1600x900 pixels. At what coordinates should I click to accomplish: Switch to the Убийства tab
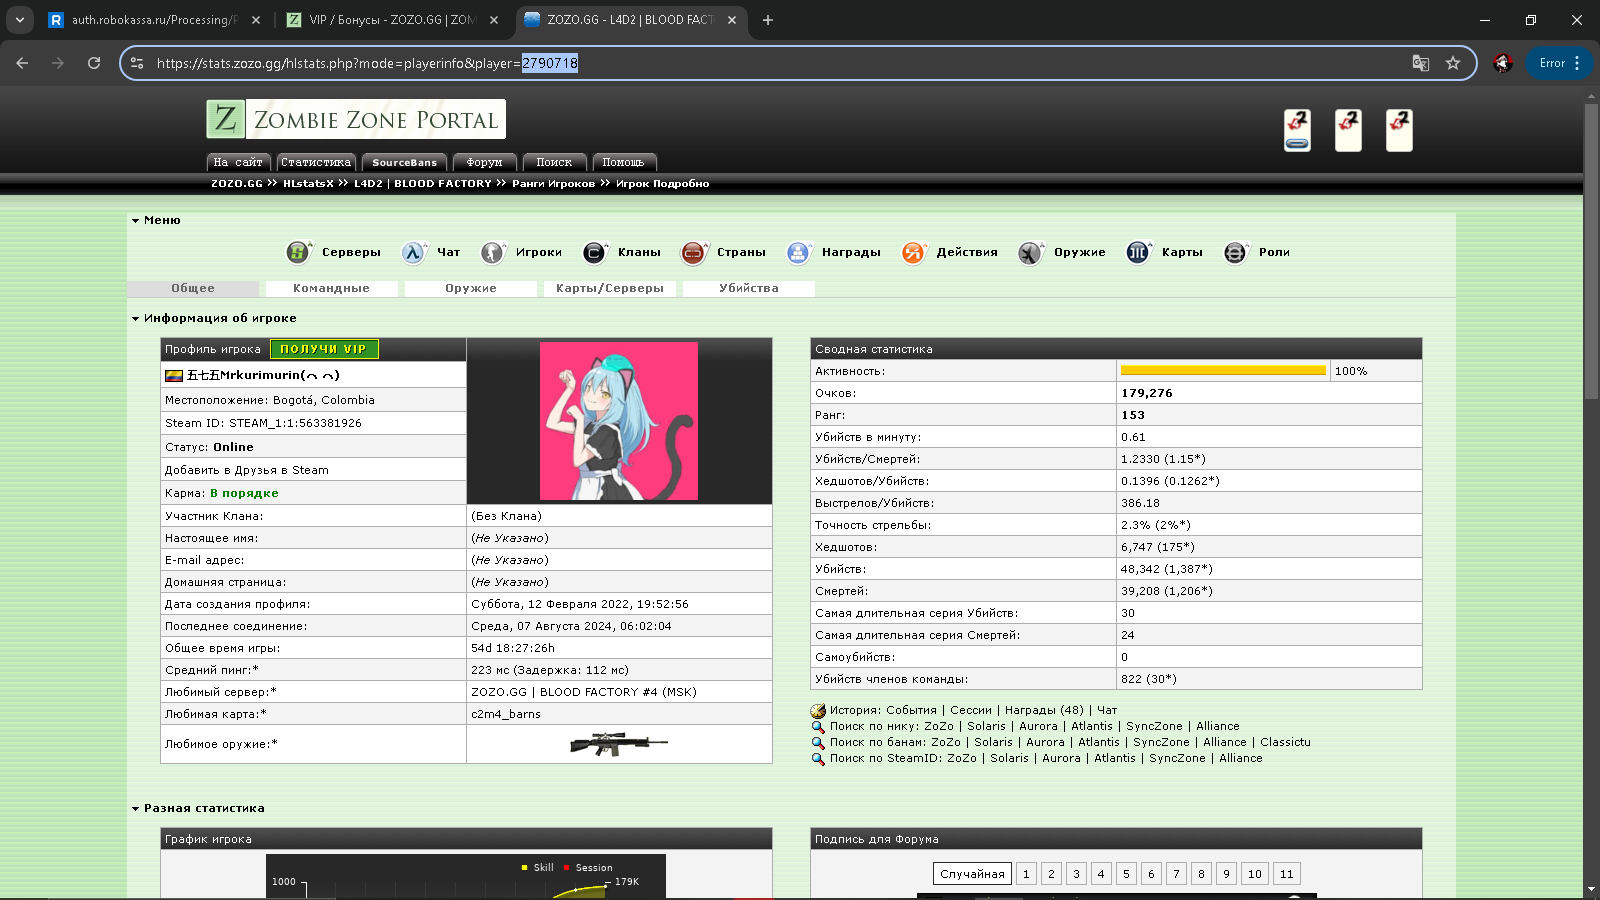click(749, 288)
